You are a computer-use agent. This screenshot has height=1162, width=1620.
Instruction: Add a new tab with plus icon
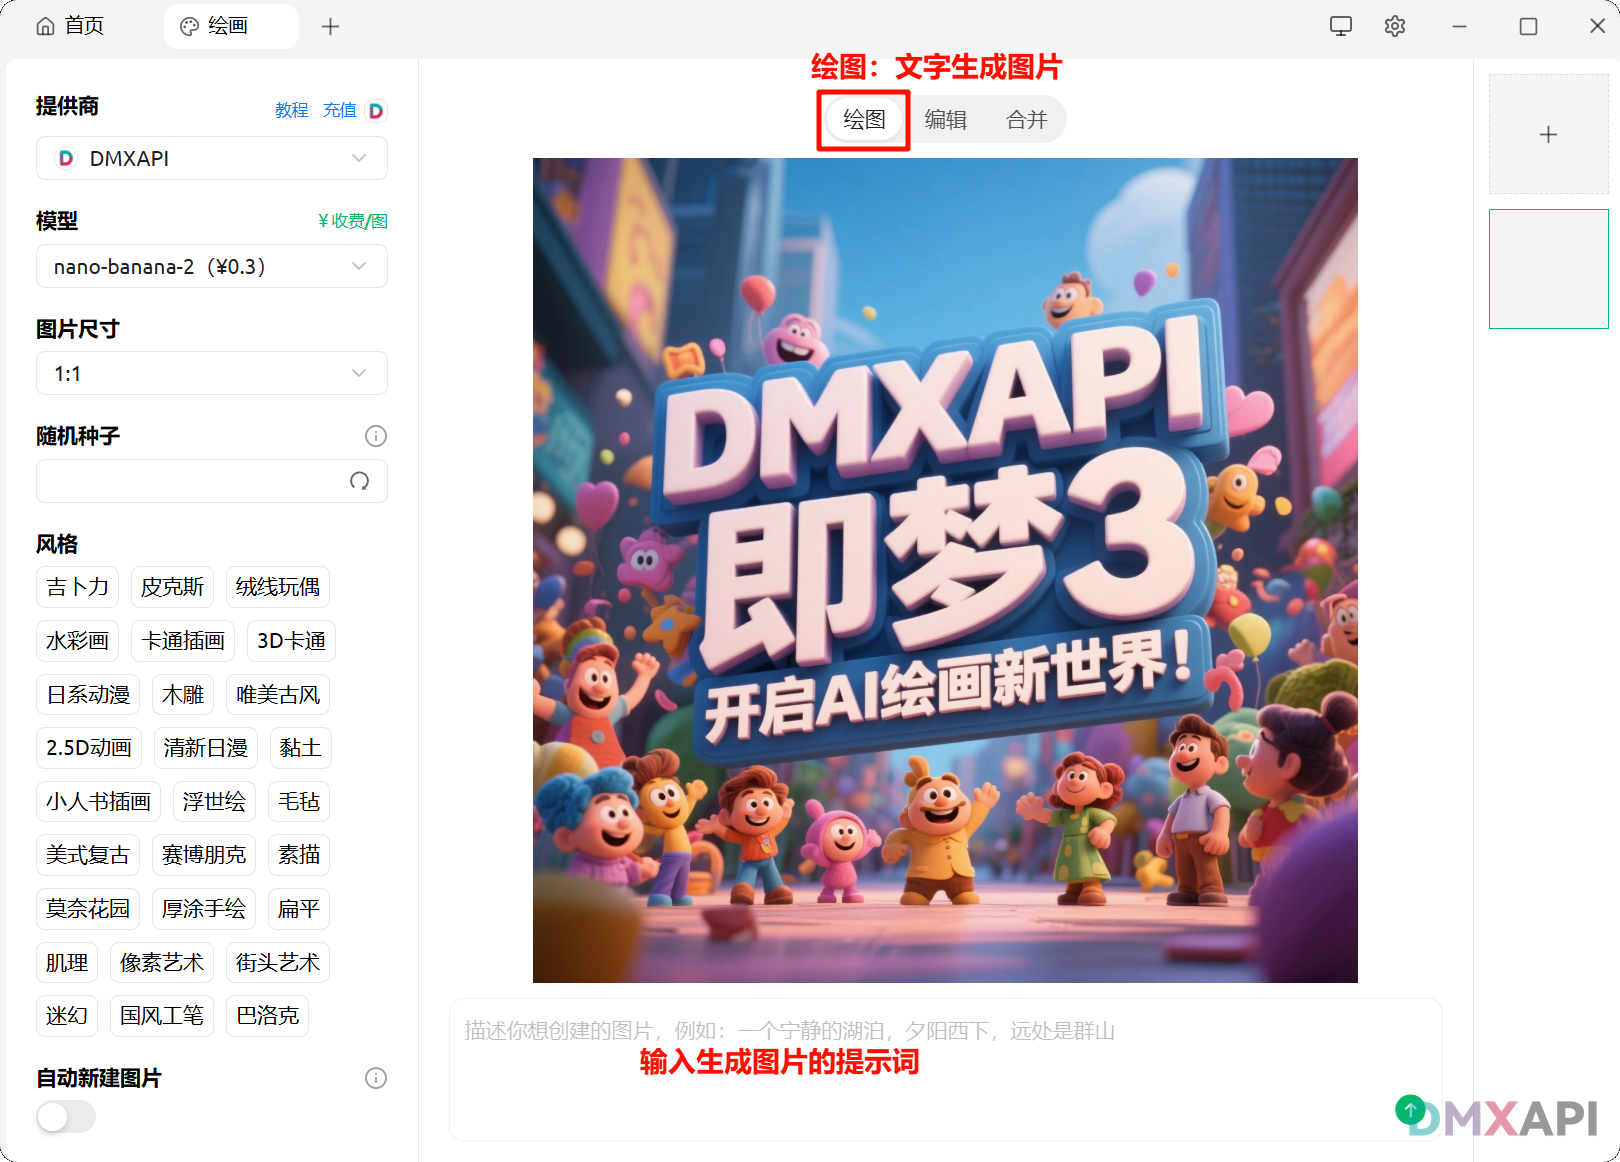click(x=330, y=26)
